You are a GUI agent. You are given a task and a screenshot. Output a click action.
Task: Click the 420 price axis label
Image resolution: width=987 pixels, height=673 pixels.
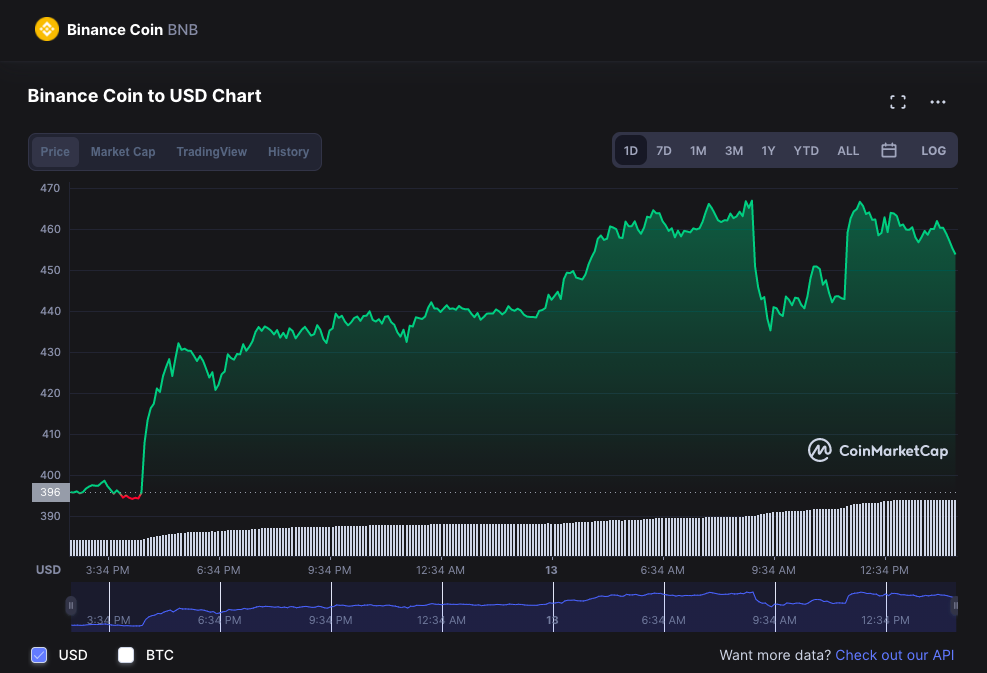(x=50, y=393)
